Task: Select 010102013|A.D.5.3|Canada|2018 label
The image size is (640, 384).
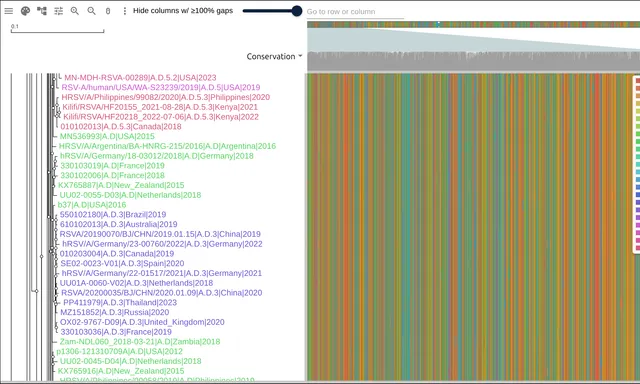Action: tap(121, 127)
